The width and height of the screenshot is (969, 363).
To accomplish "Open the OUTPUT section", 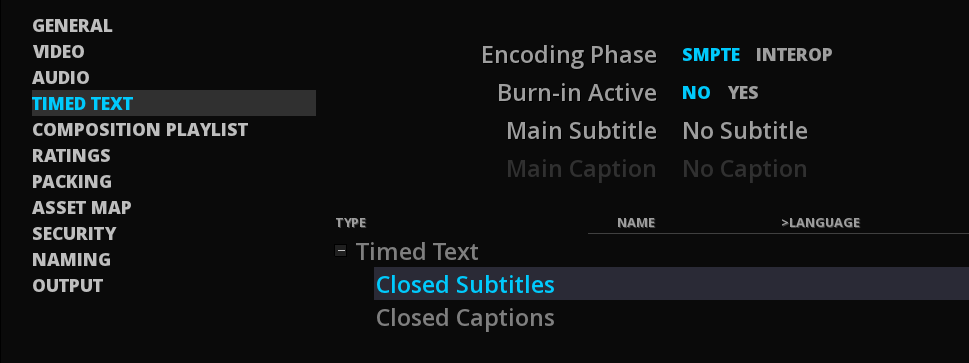I will 67,285.
